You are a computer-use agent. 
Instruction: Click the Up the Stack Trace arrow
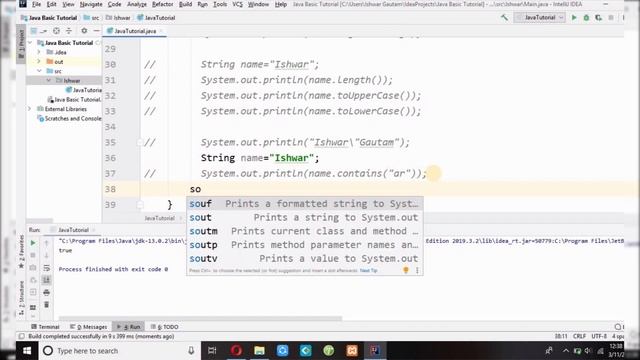click(47, 243)
